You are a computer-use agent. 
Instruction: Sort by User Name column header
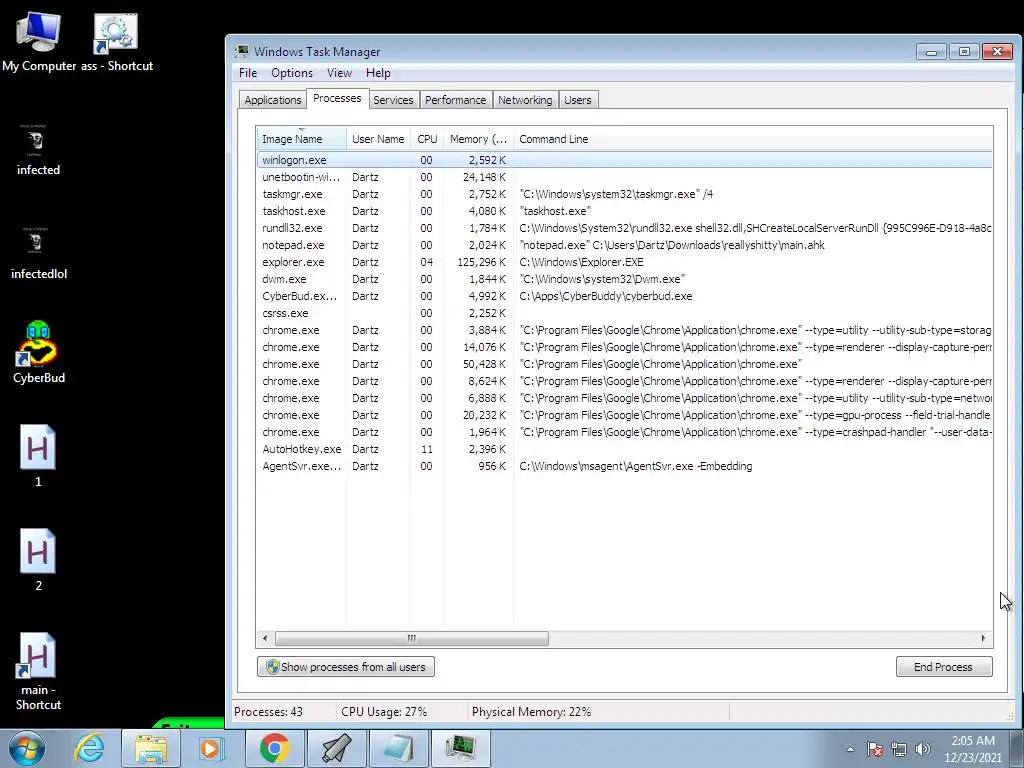(378, 139)
